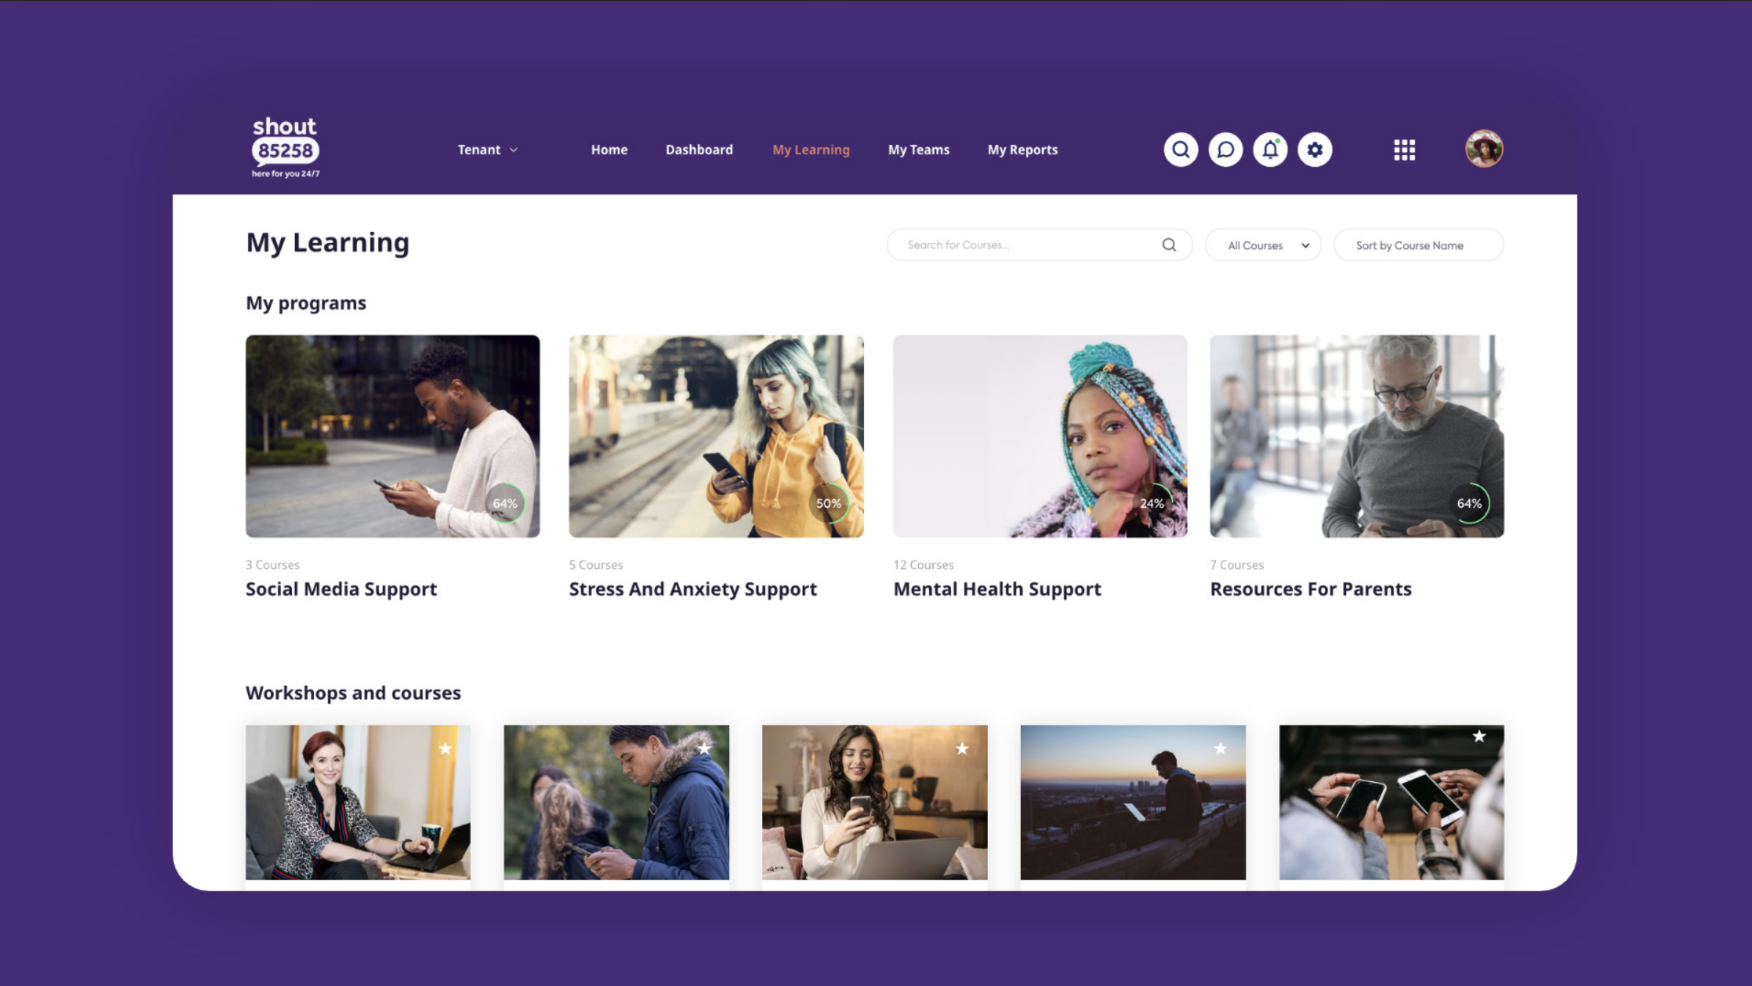Open the Stress And Anxiety Support program title
Image resolution: width=1752 pixels, height=986 pixels.
[x=693, y=589]
